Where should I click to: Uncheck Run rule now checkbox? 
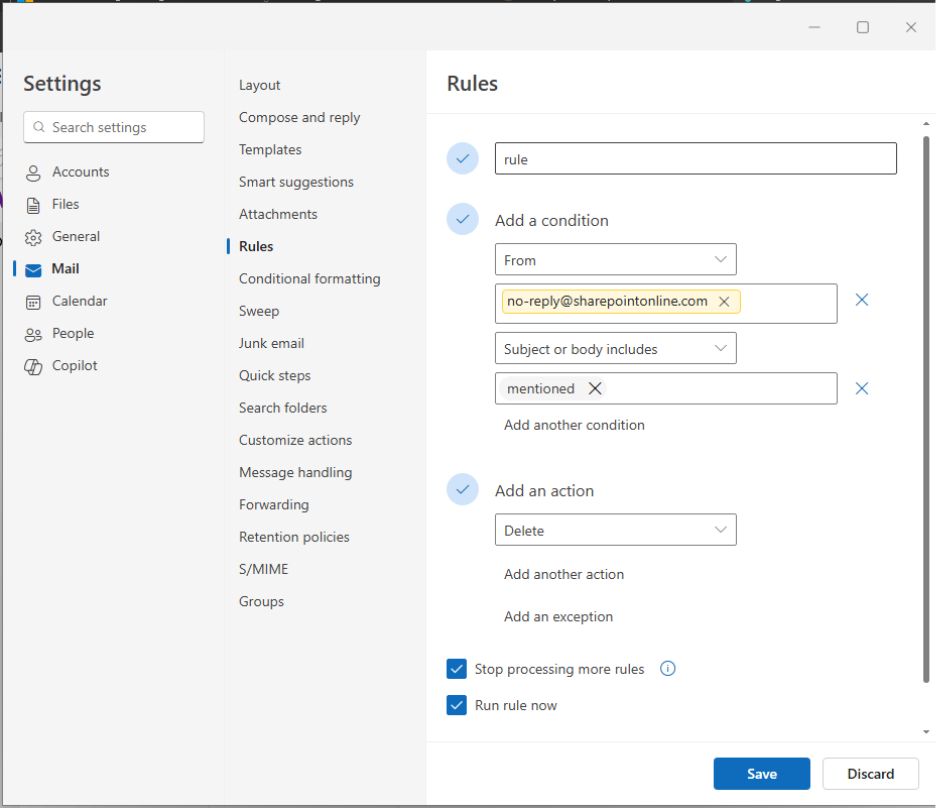tap(457, 705)
